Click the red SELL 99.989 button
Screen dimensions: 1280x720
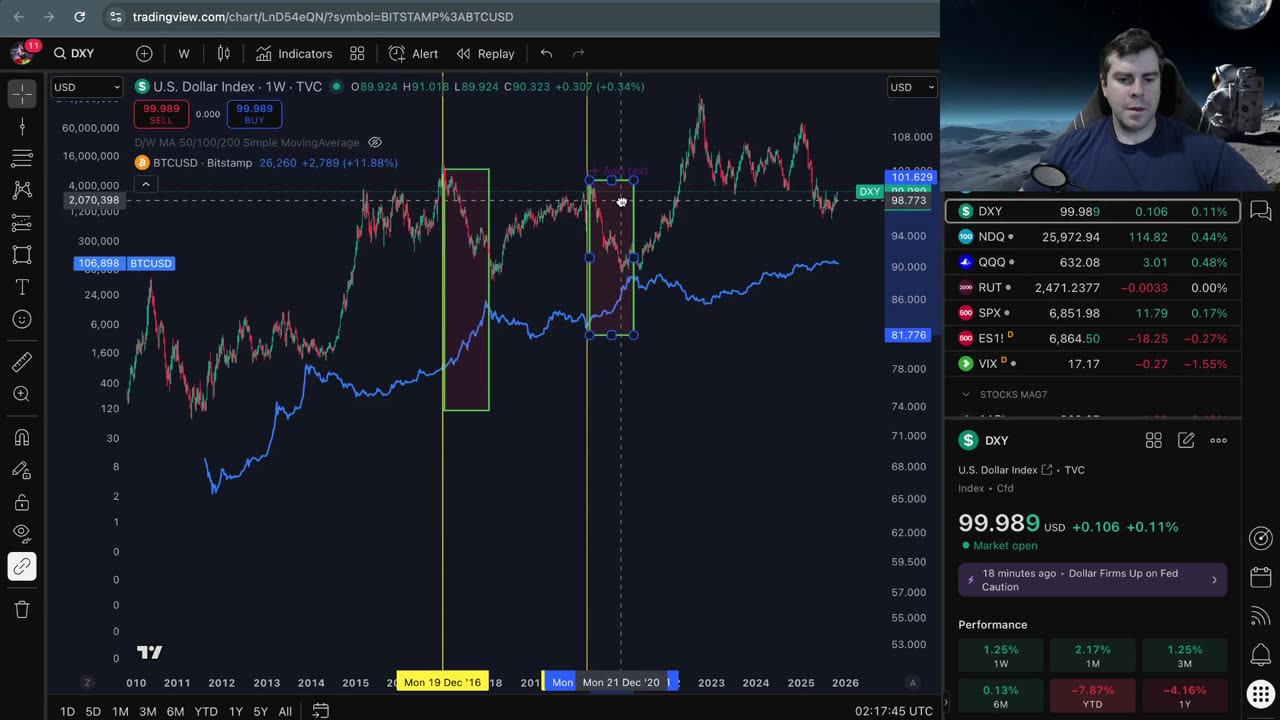pos(161,114)
